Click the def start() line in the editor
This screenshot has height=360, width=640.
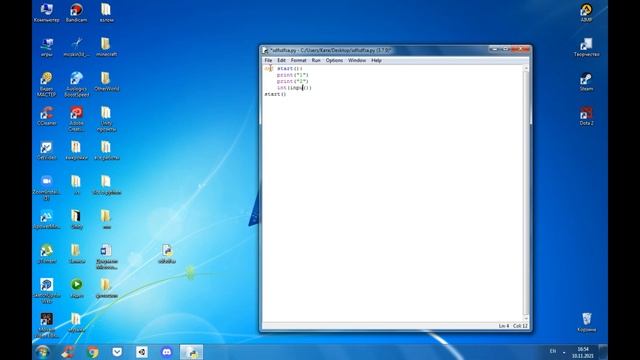pos(283,69)
